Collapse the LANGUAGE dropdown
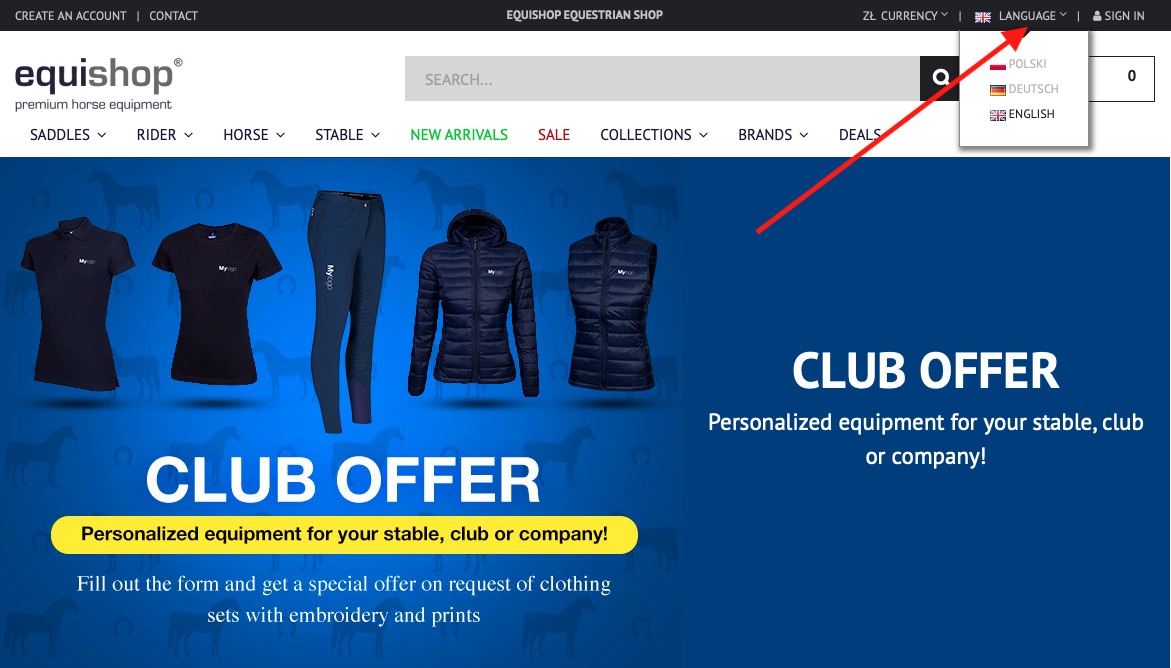The height and width of the screenshot is (668, 1171). 1032,16
